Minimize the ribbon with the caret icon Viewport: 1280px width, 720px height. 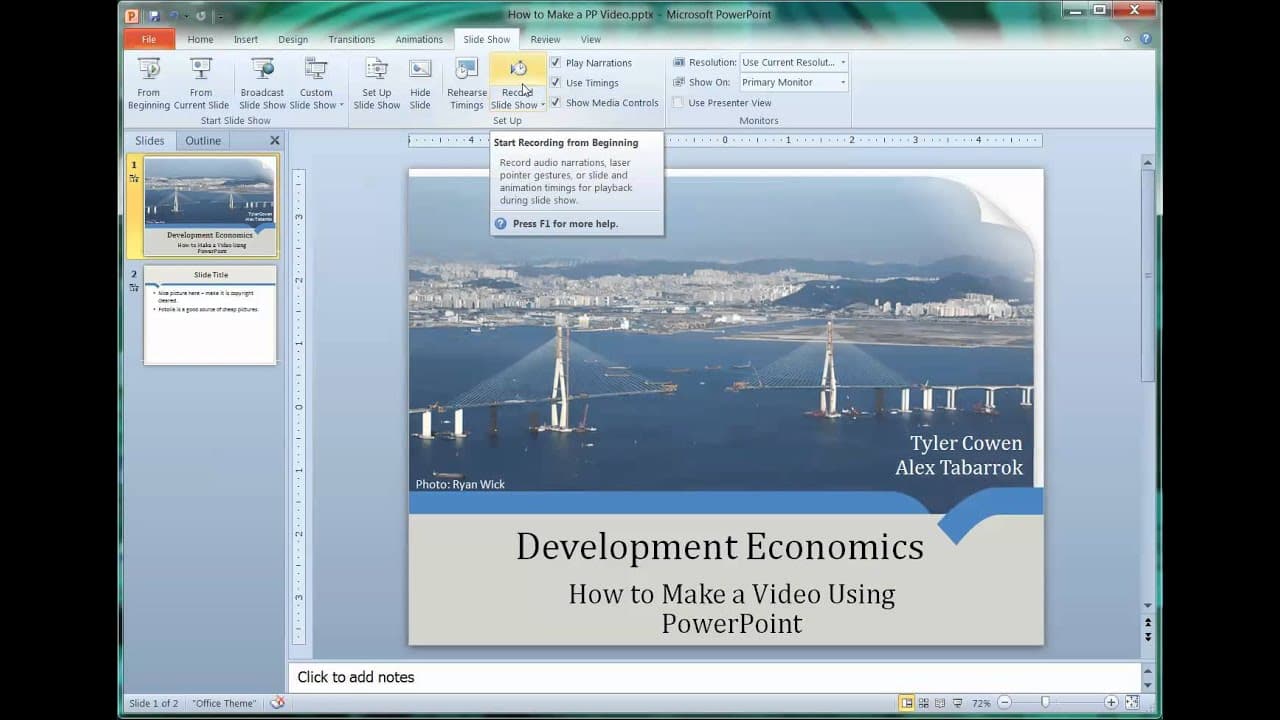[1127, 39]
